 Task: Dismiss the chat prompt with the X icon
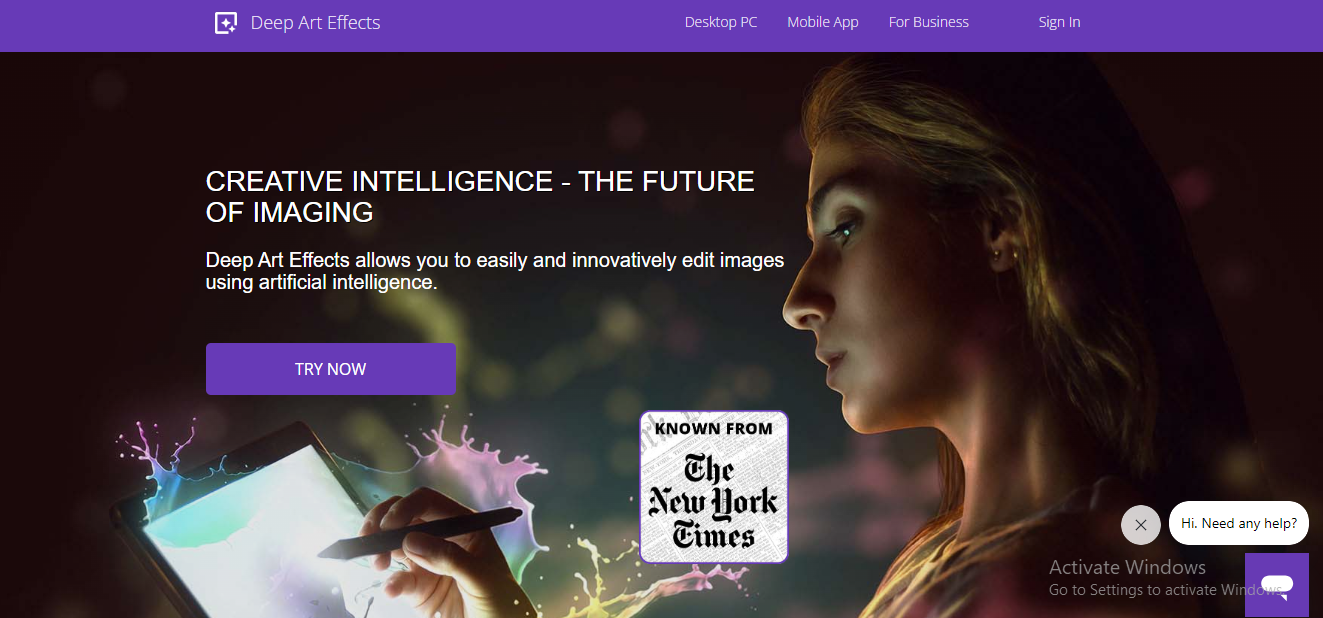[1141, 525]
